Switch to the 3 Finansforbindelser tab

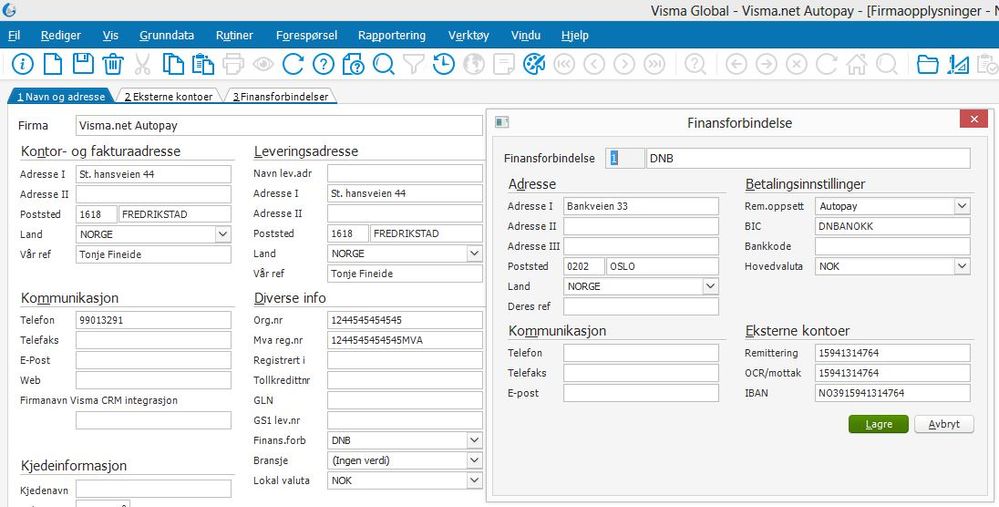pyautogui.click(x=280, y=97)
